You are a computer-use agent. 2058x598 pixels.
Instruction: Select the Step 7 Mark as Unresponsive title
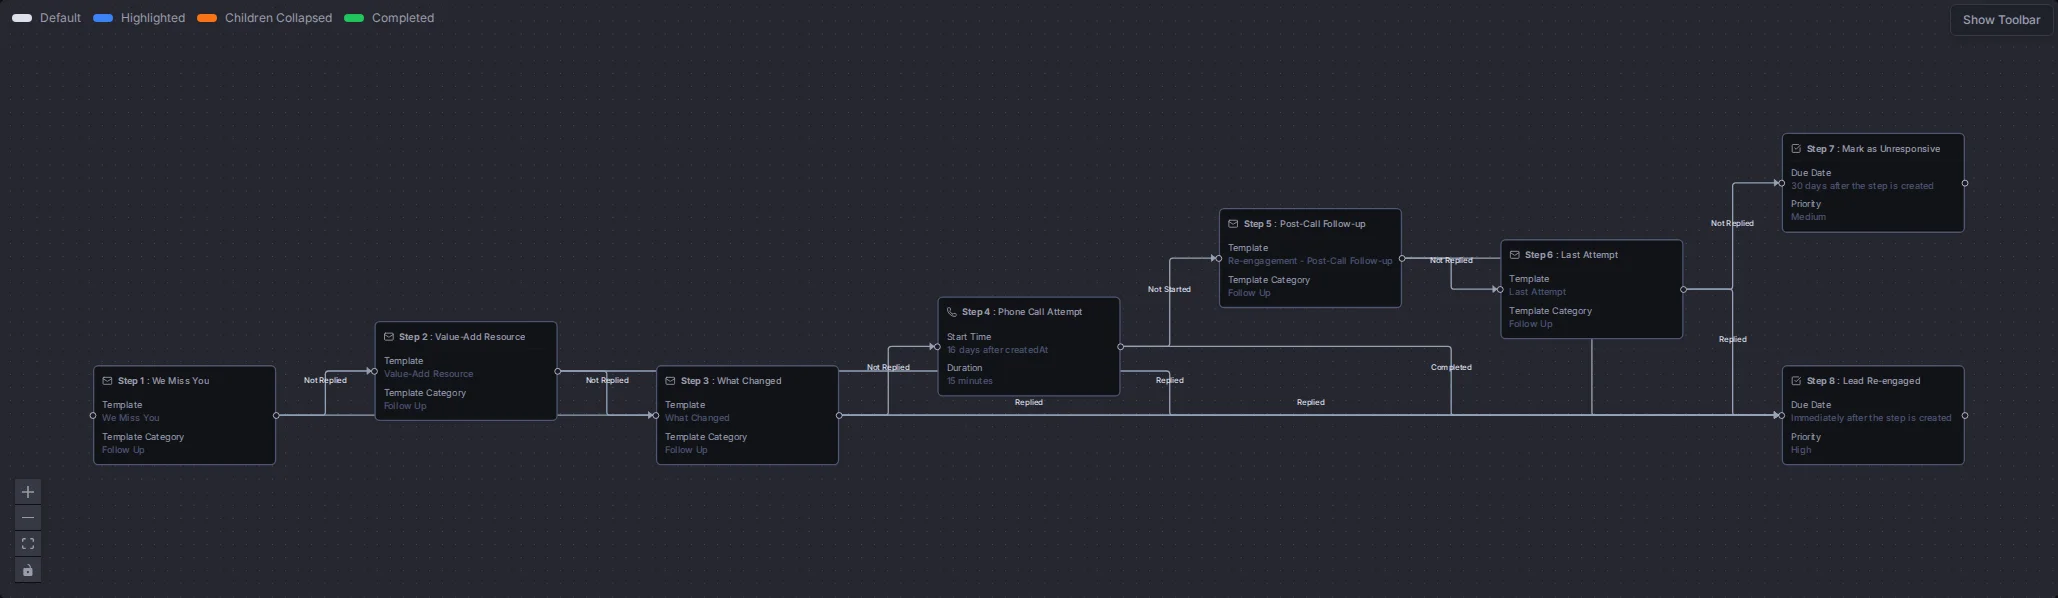click(x=1873, y=149)
